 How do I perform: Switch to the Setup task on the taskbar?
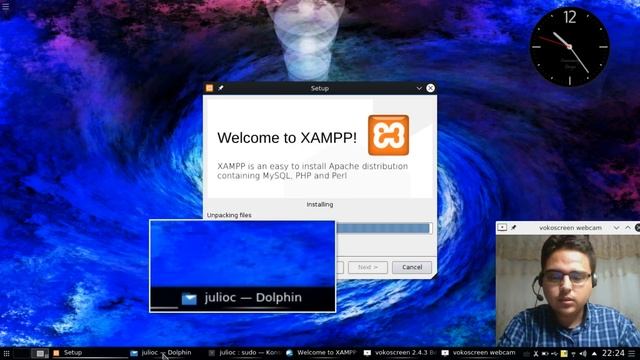click(x=90, y=353)
